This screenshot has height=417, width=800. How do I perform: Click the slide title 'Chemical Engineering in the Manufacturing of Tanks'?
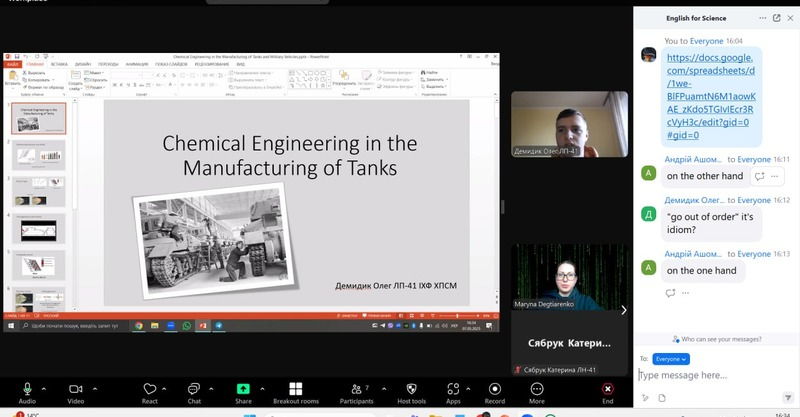[290, 155]
